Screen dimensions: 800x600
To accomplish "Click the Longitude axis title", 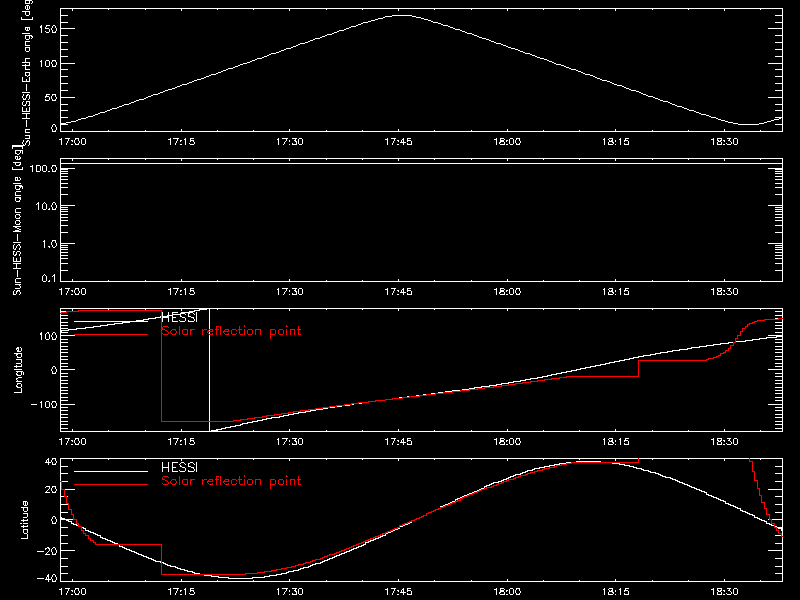I will 18,370.
